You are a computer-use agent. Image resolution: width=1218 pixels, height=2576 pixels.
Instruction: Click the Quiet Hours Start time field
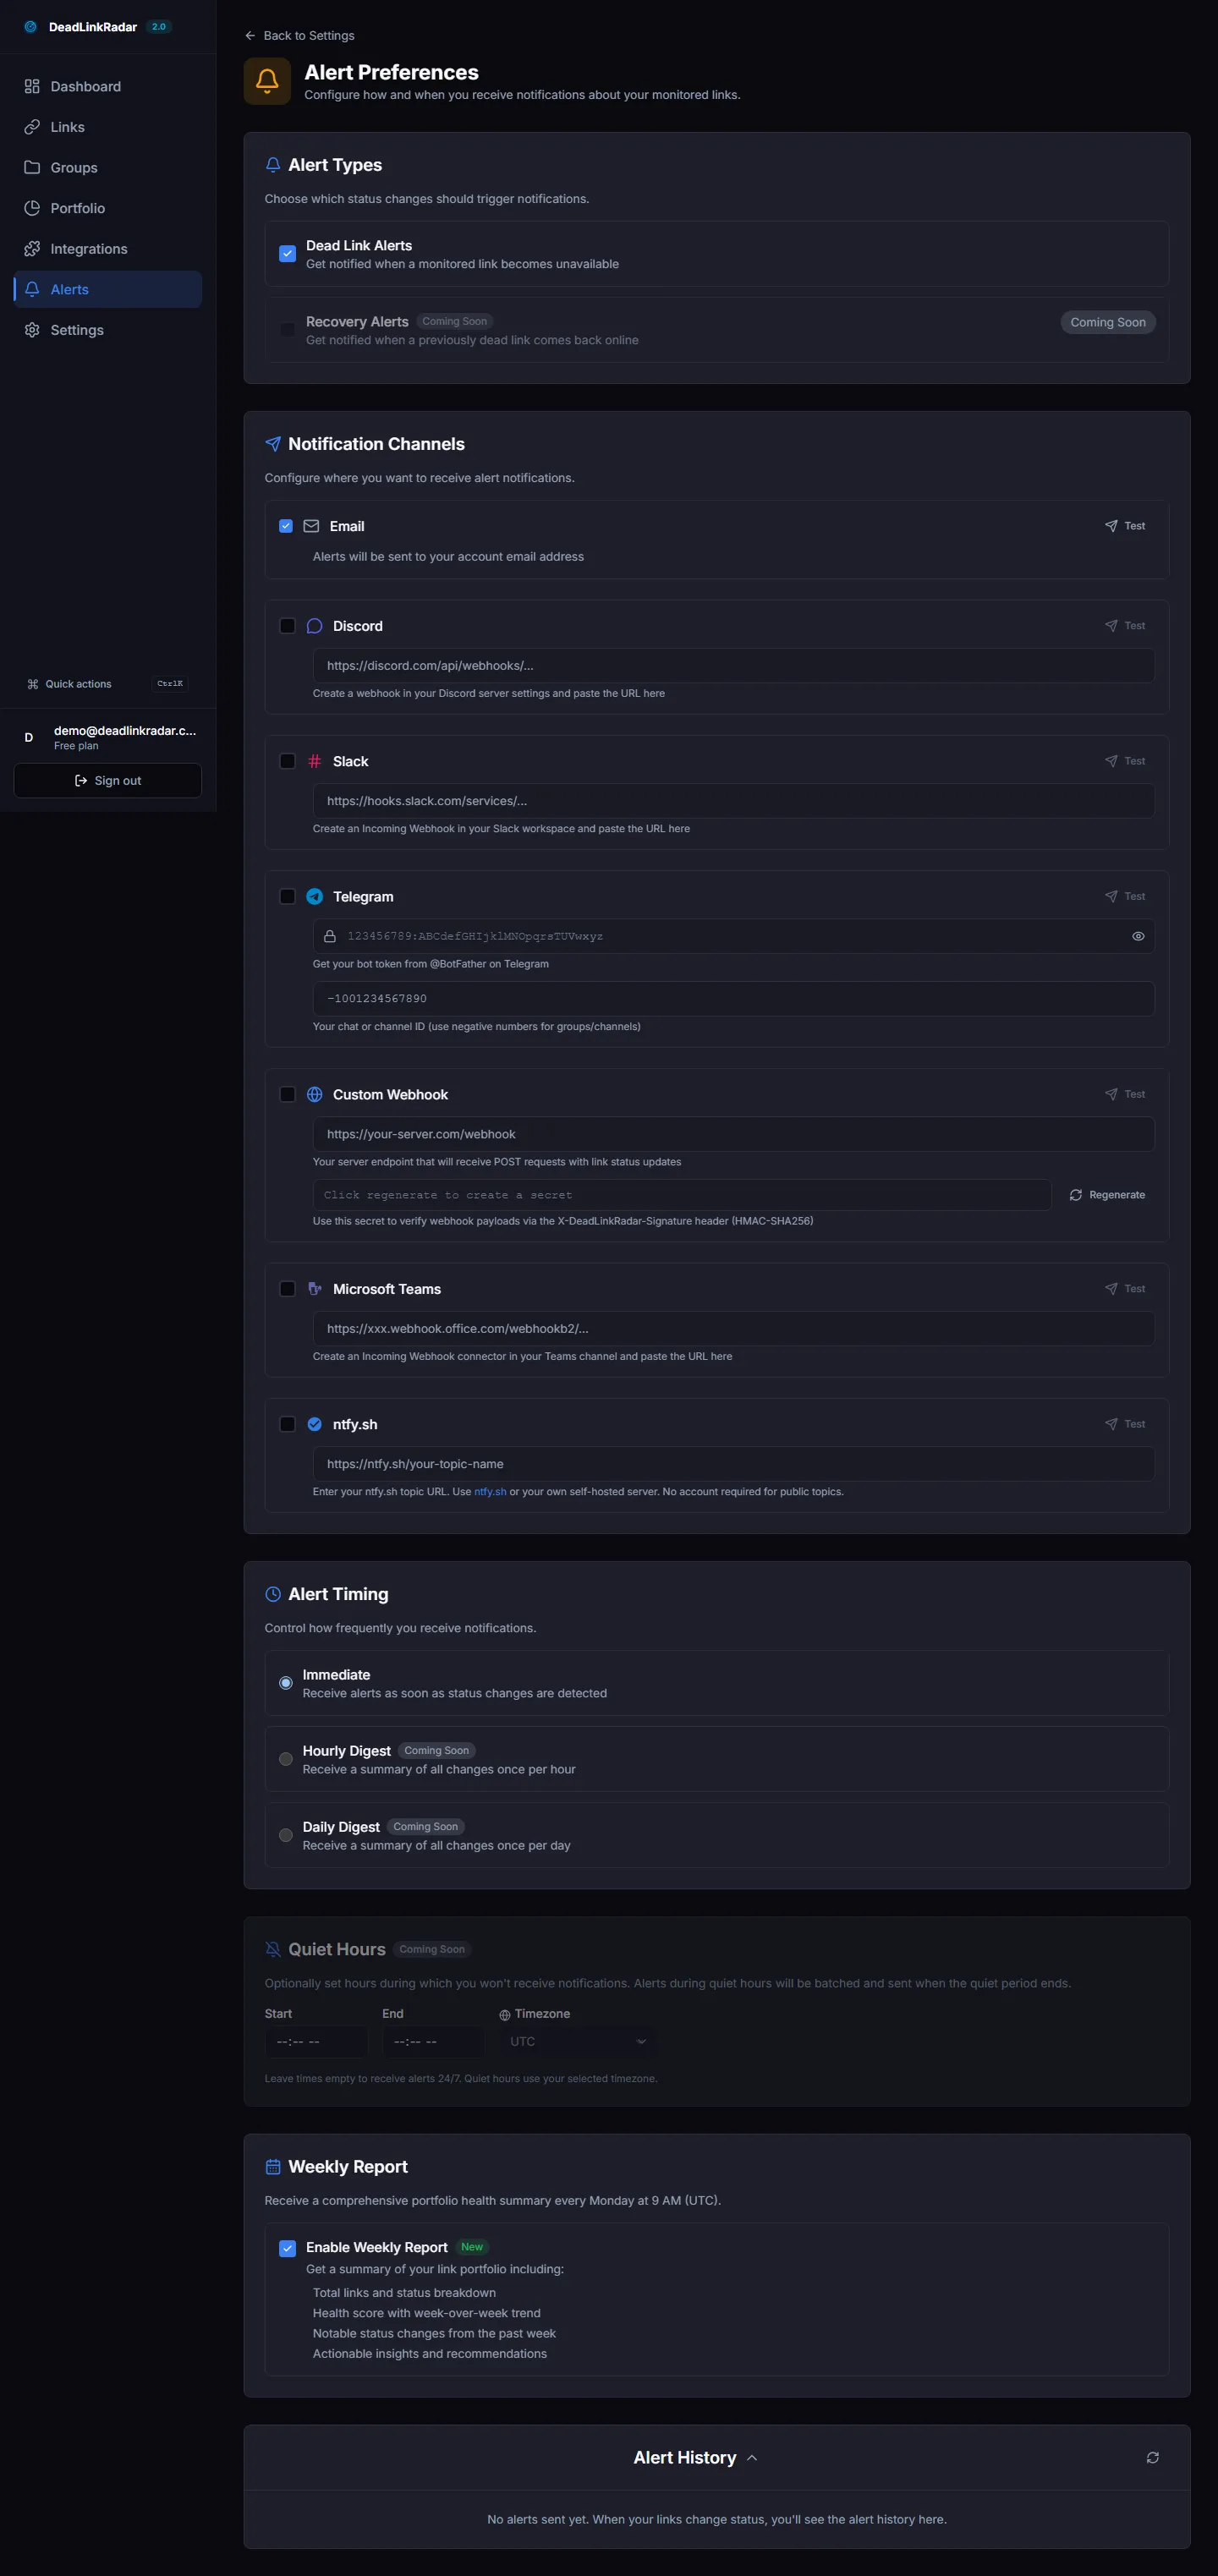pos(316,2041)
